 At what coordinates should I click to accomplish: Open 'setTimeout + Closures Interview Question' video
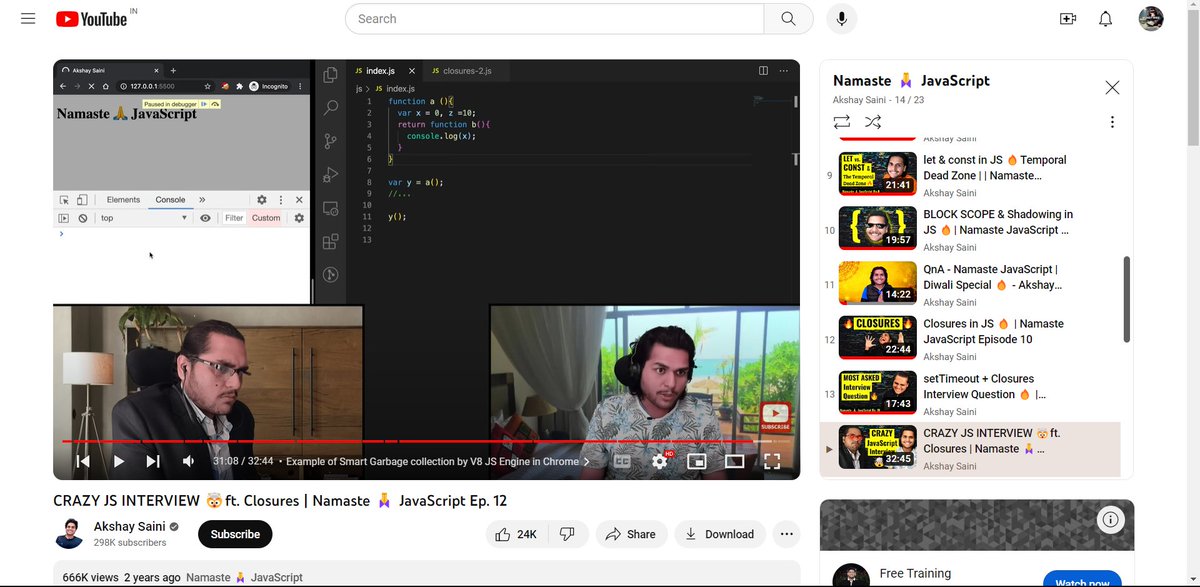click(x=970, y=394)
